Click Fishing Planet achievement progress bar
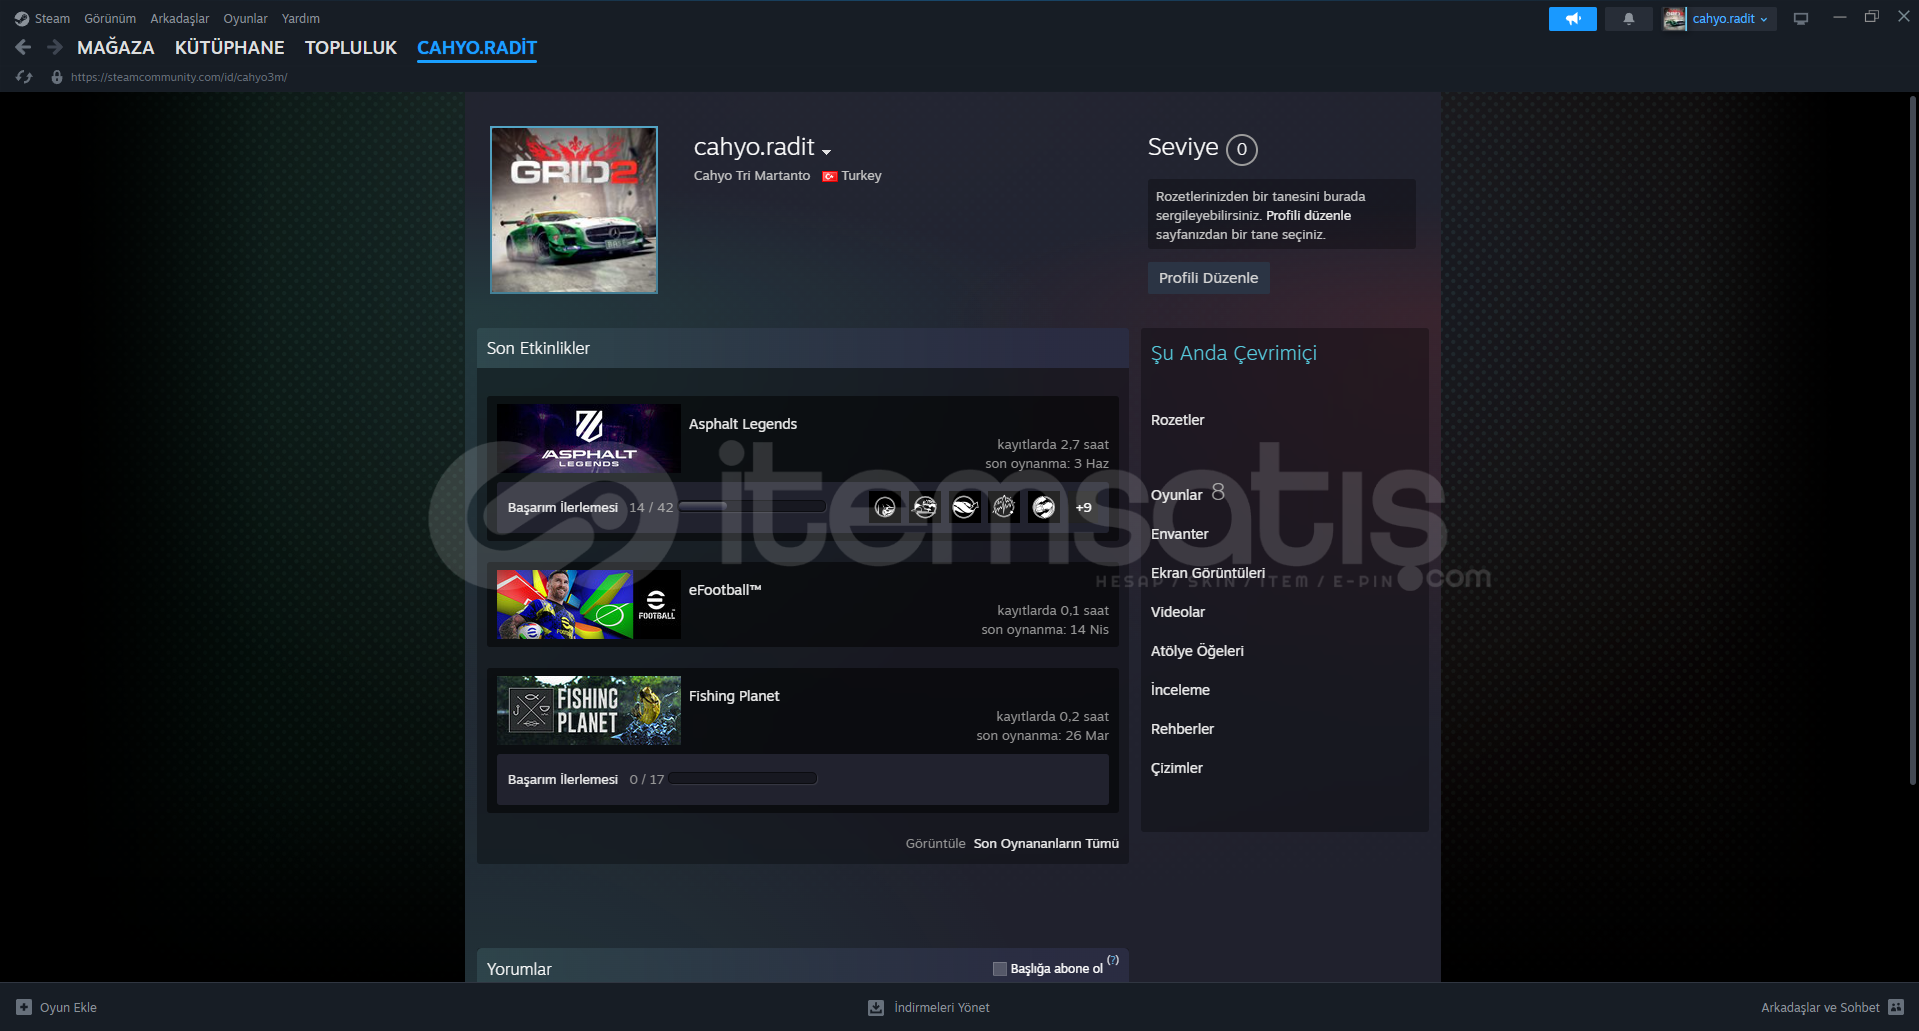This screenshot has height=1031, width=1919. point(744,779)
